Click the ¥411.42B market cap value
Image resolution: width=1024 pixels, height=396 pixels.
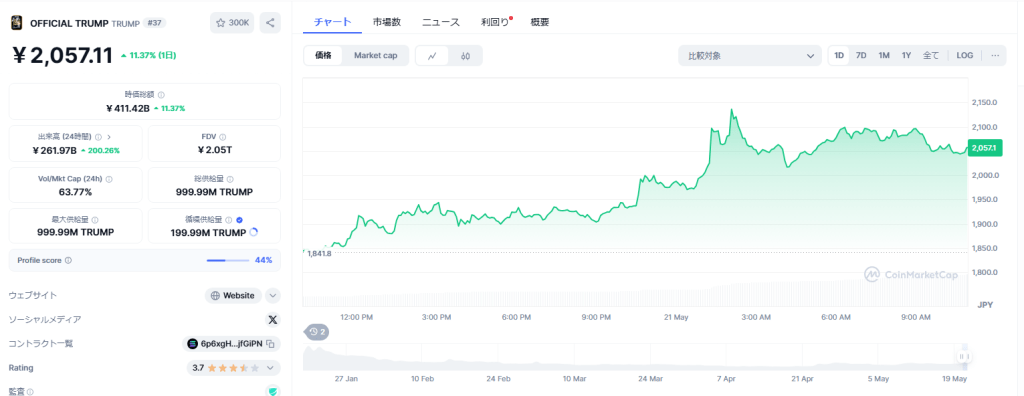(127, 108)
